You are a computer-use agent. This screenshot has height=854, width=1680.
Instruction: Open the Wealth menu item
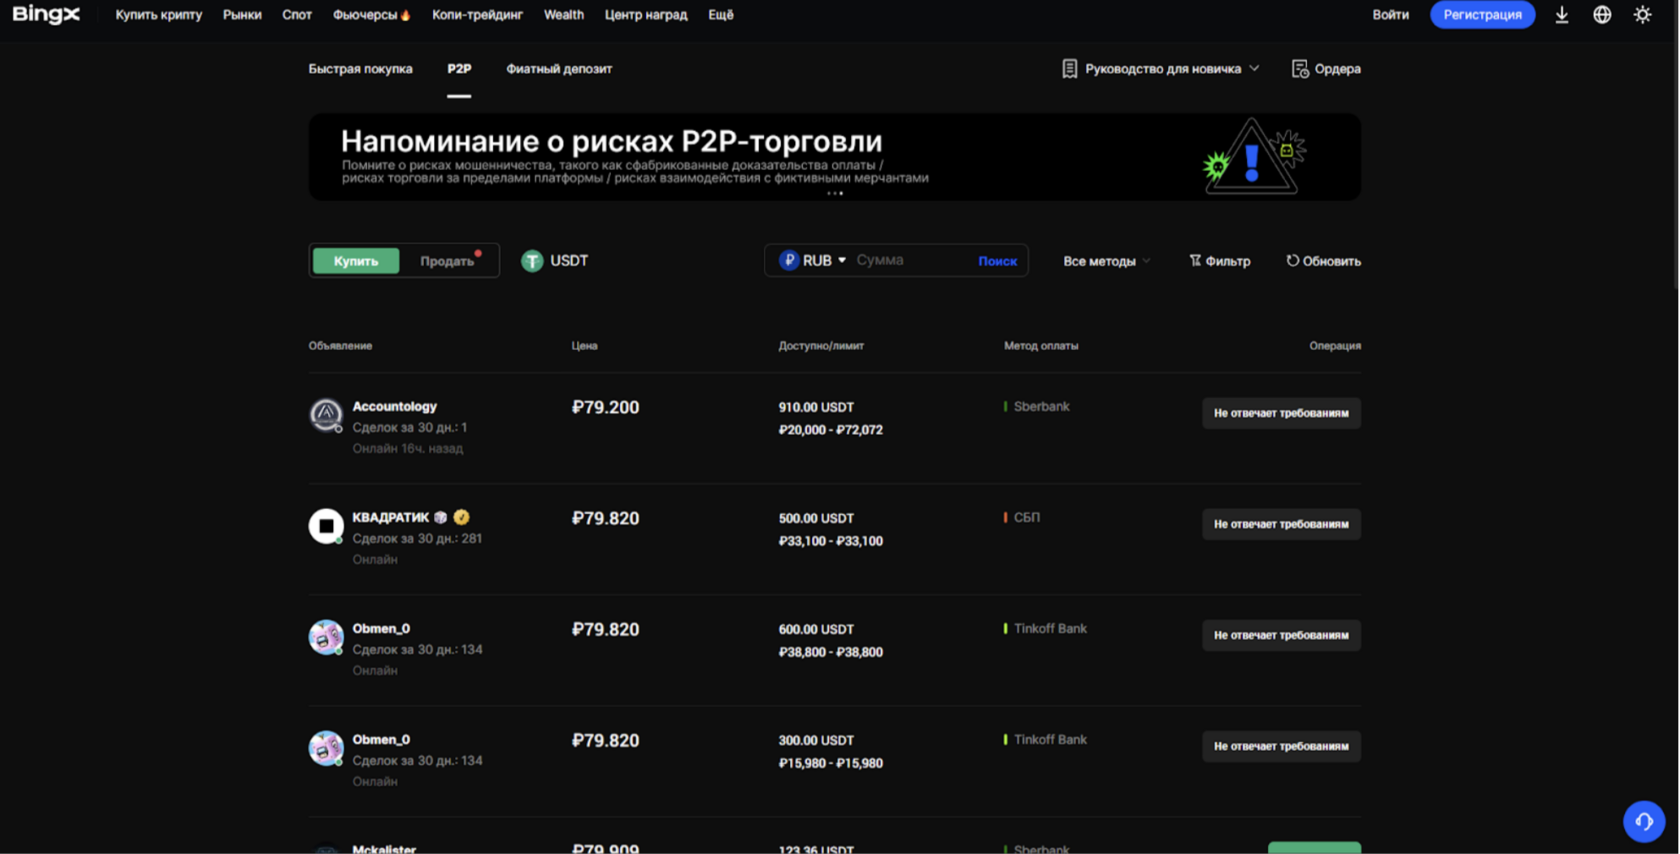[x=564, y=15]
